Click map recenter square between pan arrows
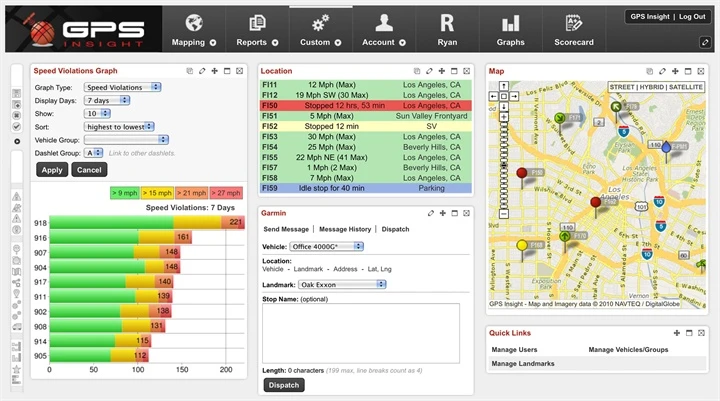 (x=504, y=96)
